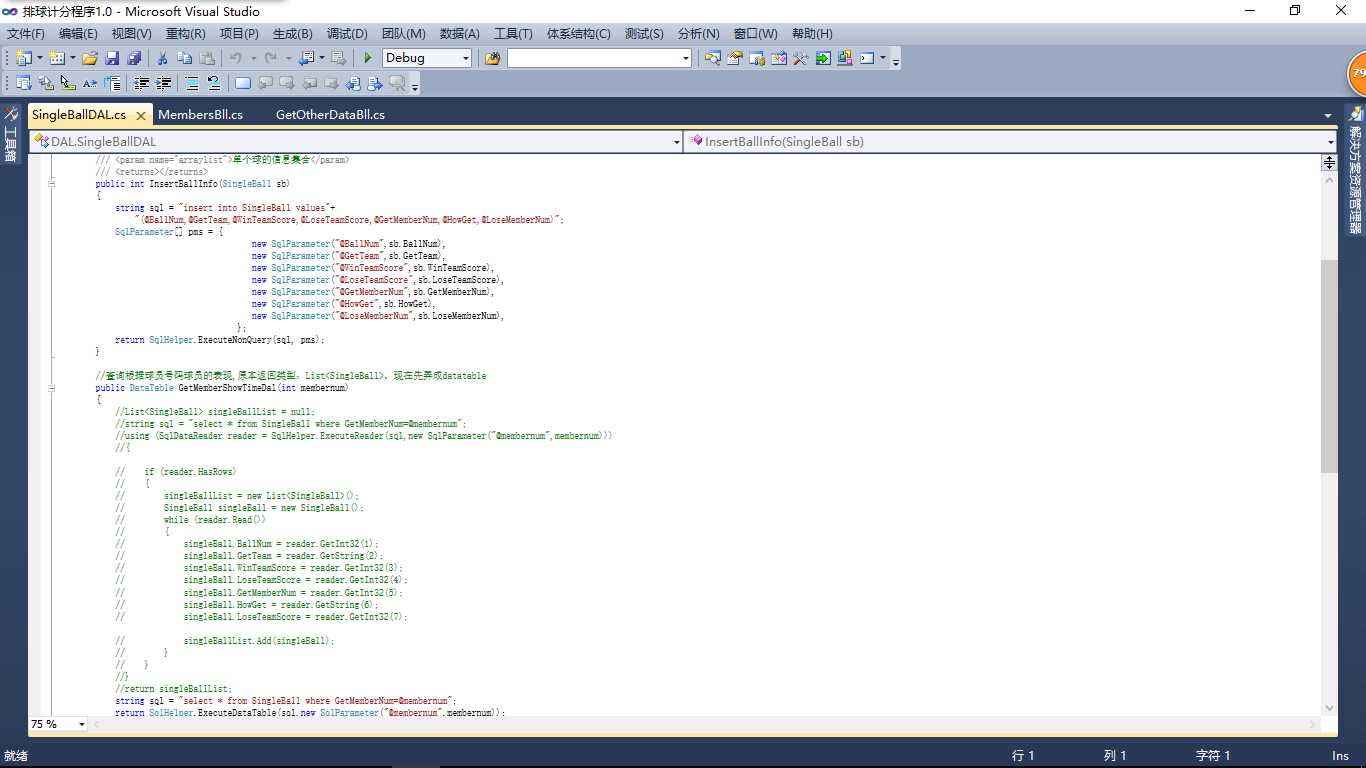The height and width of the screenshot is (768, 1366).
Task: Click the find text input box
Action: point(592,58)
